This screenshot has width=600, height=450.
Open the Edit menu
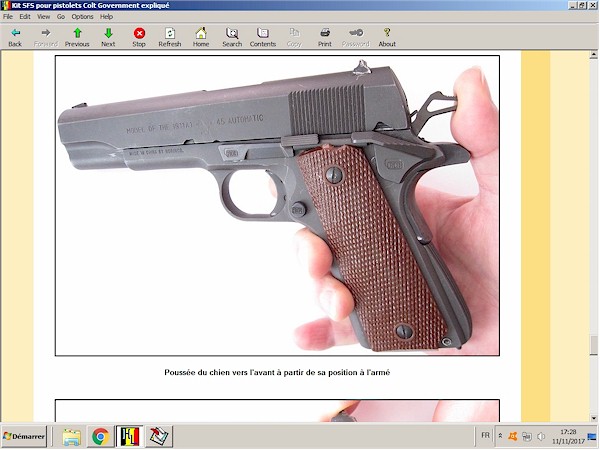[25, 16]
